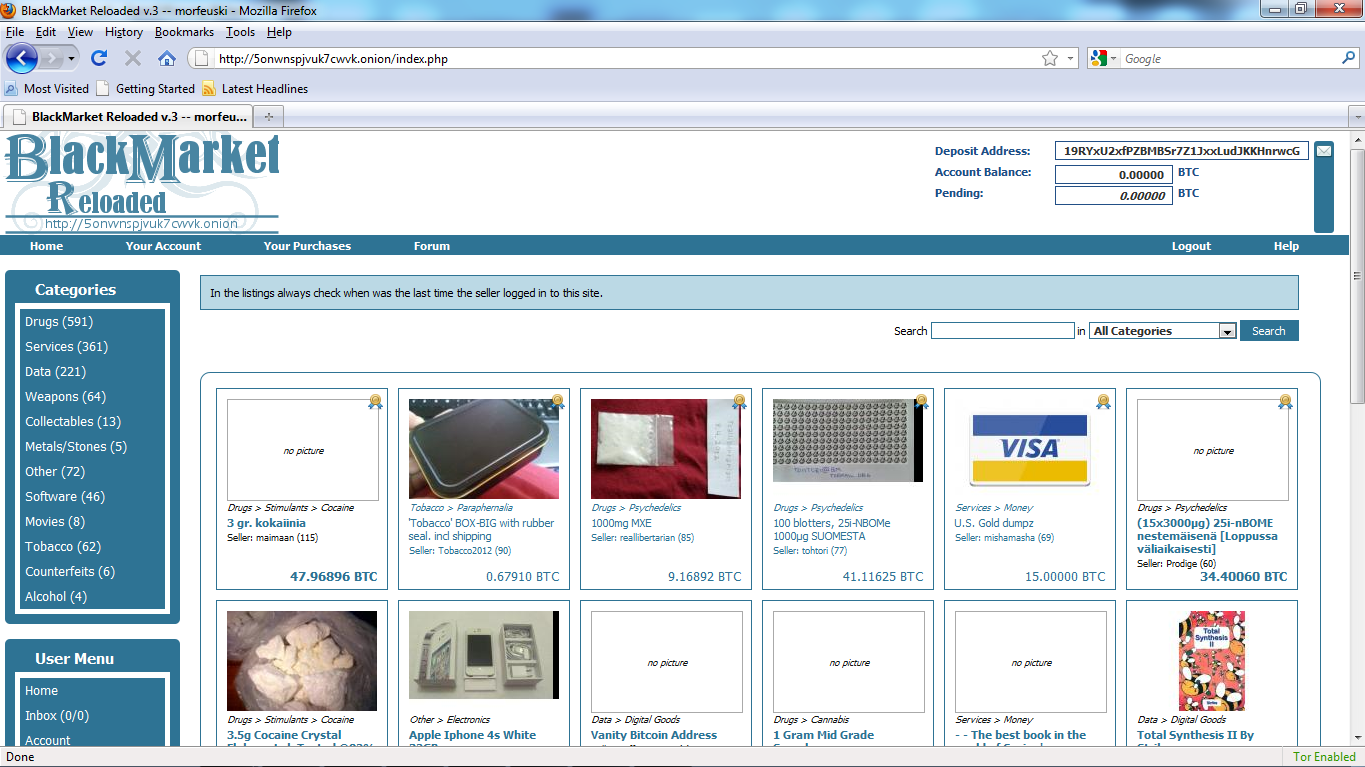
Task: Click Home in the User Menu
Action: [x=42, y=691]
